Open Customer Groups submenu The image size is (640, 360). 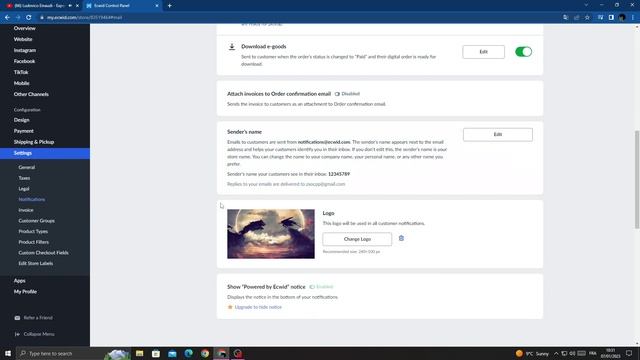pos(36,221)
